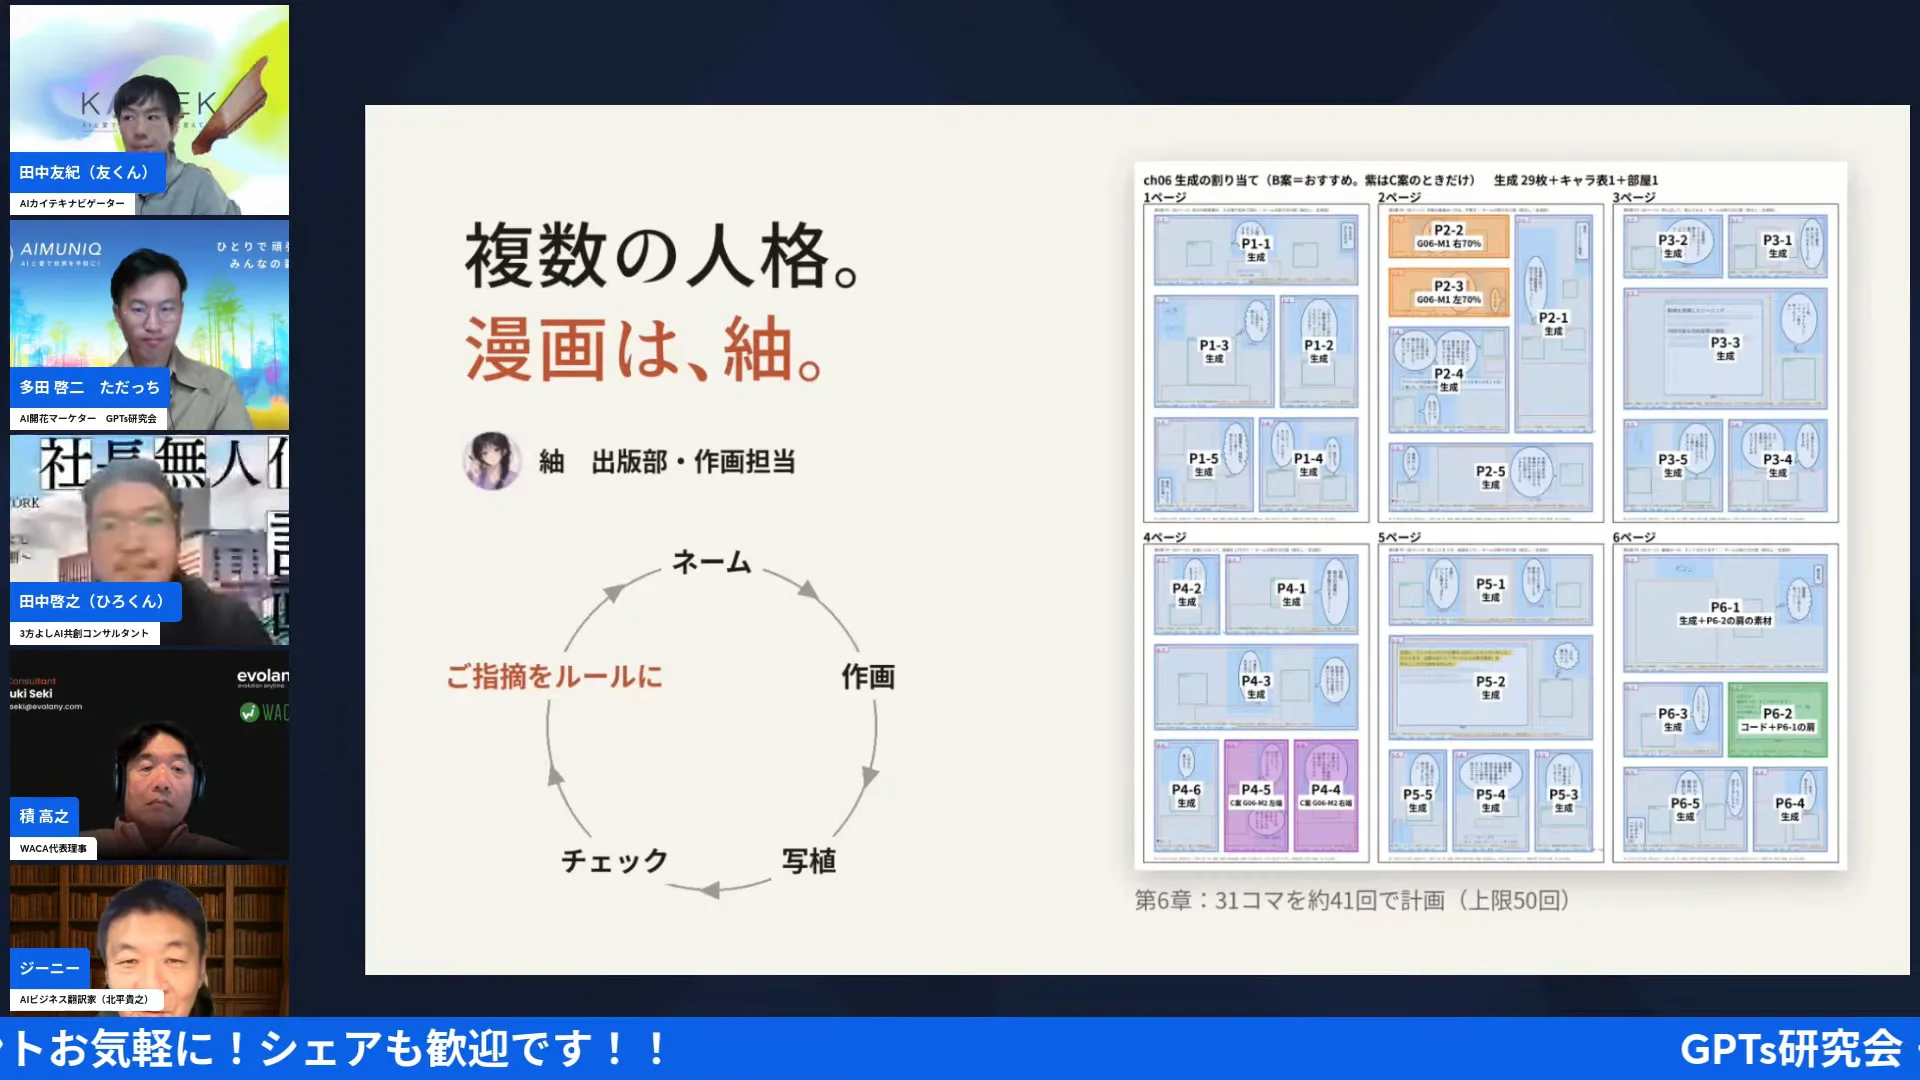Click the orange text 漫画は、紬。

[x=645, y=350]
